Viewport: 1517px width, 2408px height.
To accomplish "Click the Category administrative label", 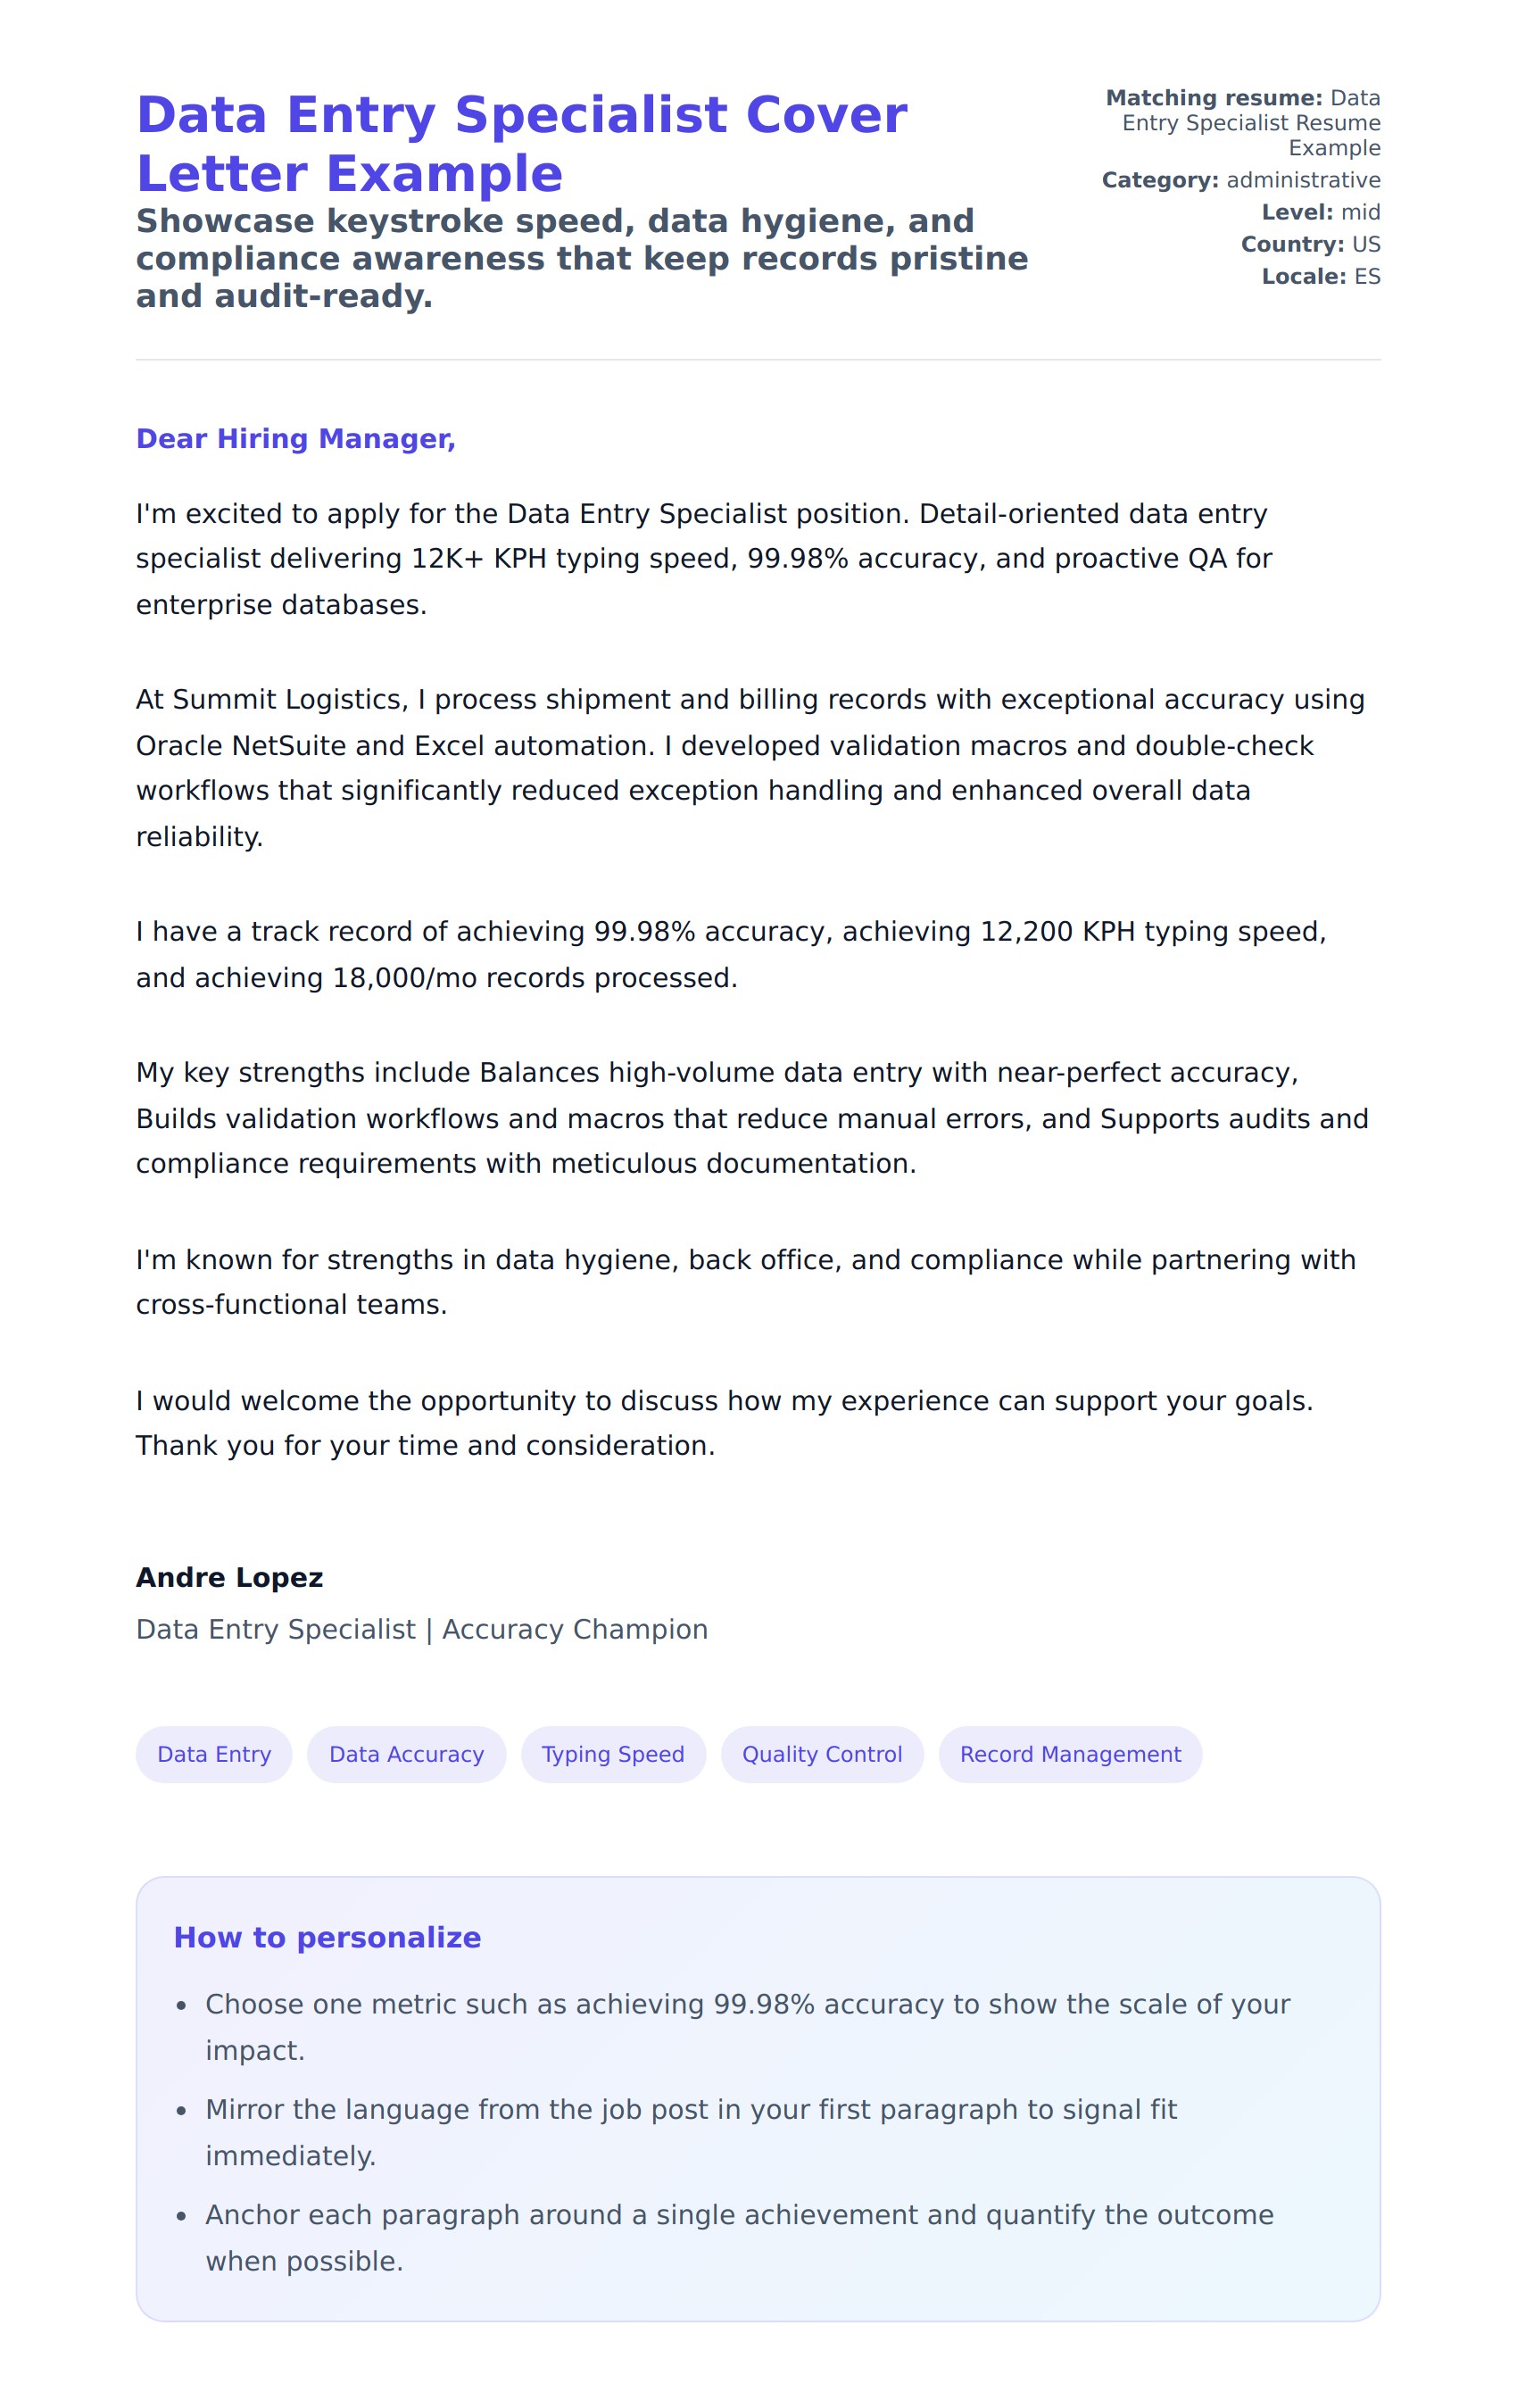I will [1241, 180].
